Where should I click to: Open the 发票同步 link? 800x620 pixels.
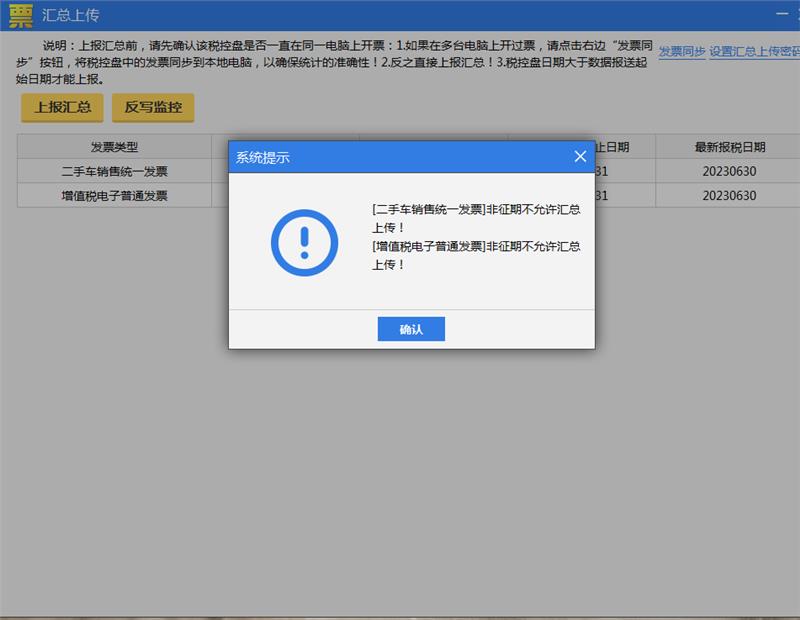click(682, 51)
